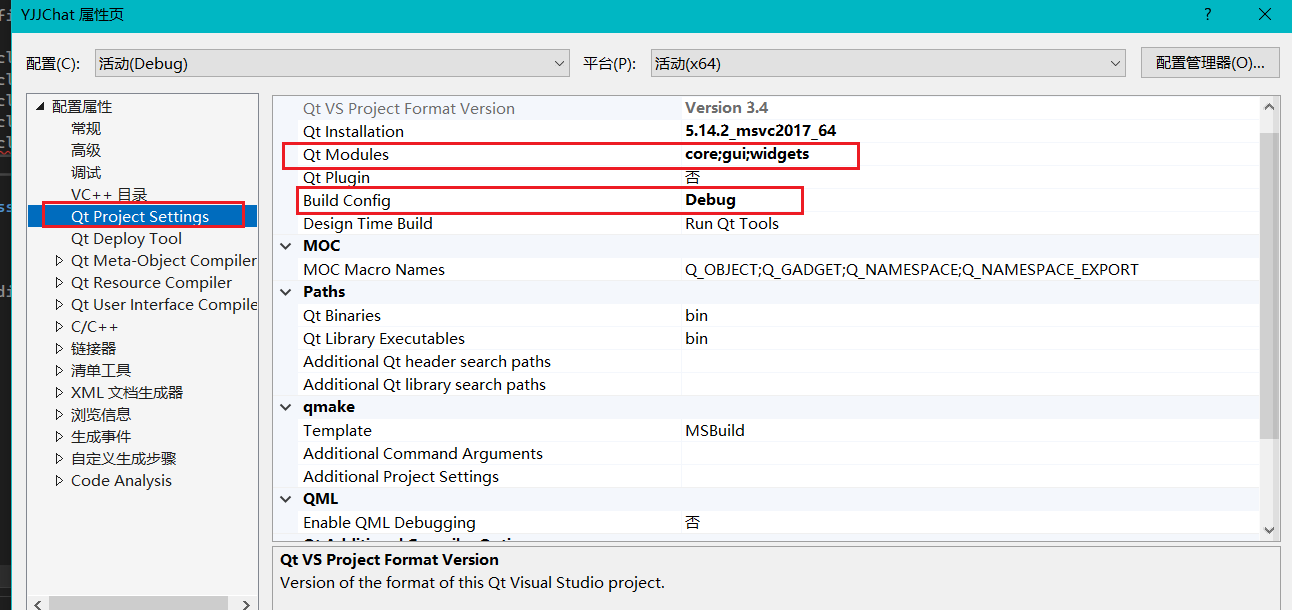Click the property grid scrollbar down arrow

click(x=1269, y=530)
